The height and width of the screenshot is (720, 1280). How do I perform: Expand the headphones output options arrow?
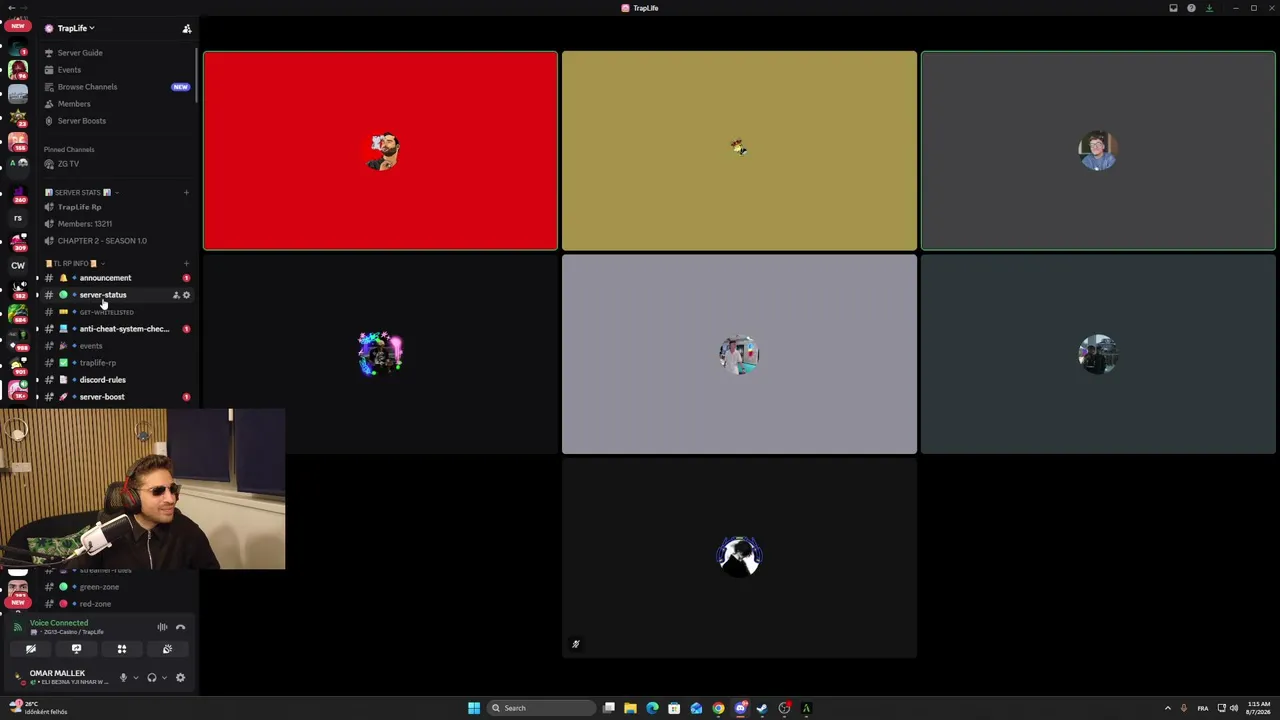coord(164,678)
